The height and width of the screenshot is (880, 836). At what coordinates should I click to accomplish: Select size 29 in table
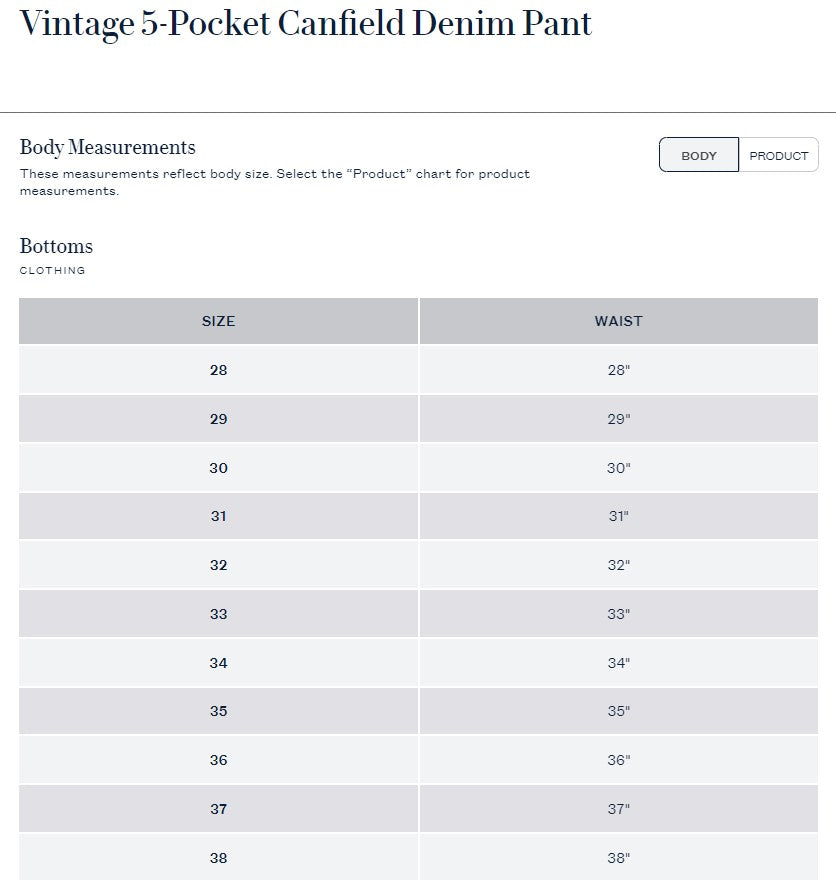(218, 419)
